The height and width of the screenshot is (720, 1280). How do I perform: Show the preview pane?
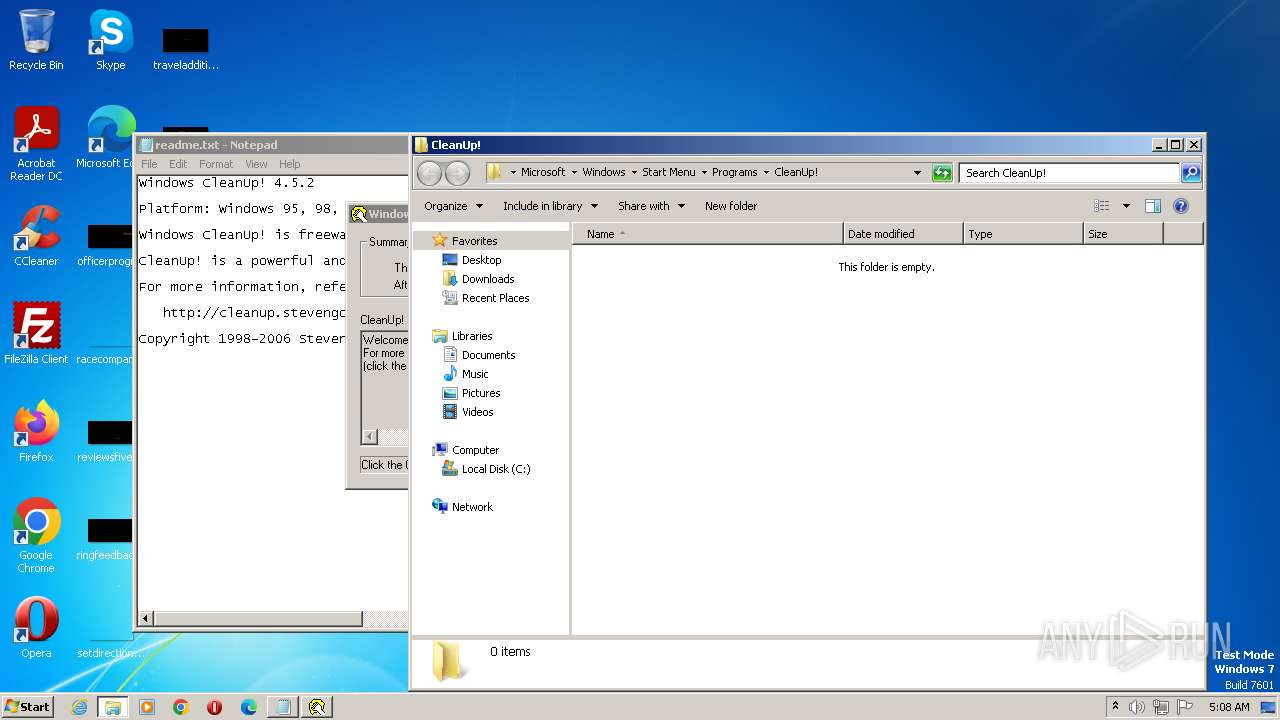coord(1152,206)
